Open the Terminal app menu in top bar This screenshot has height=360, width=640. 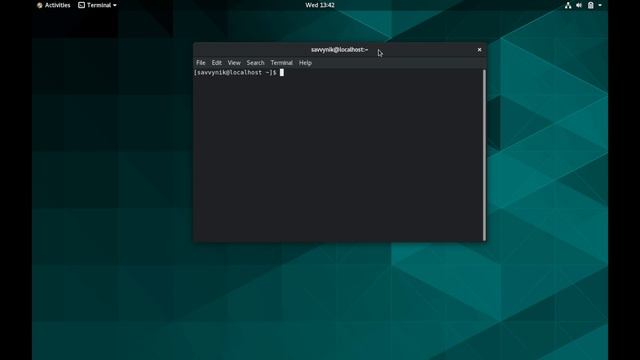tap(97, 5)
